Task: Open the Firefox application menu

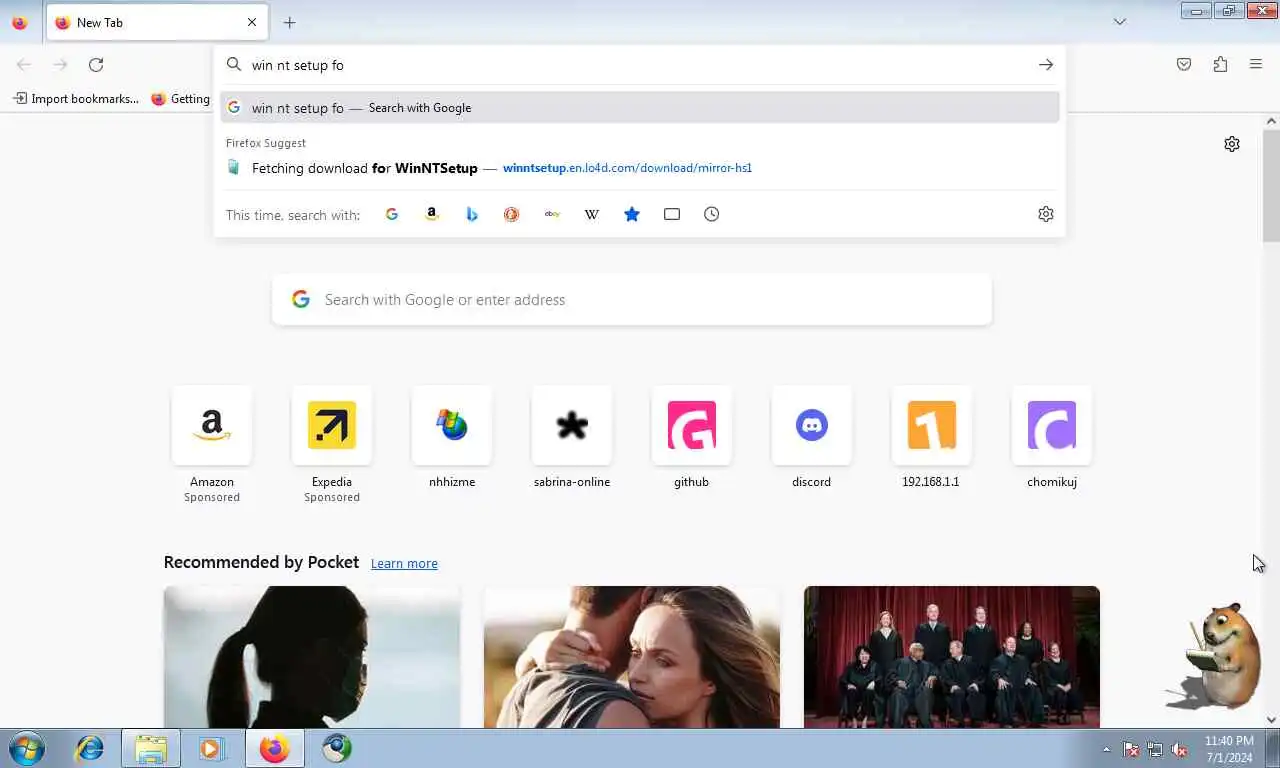Action: (x=1256, y=65)
